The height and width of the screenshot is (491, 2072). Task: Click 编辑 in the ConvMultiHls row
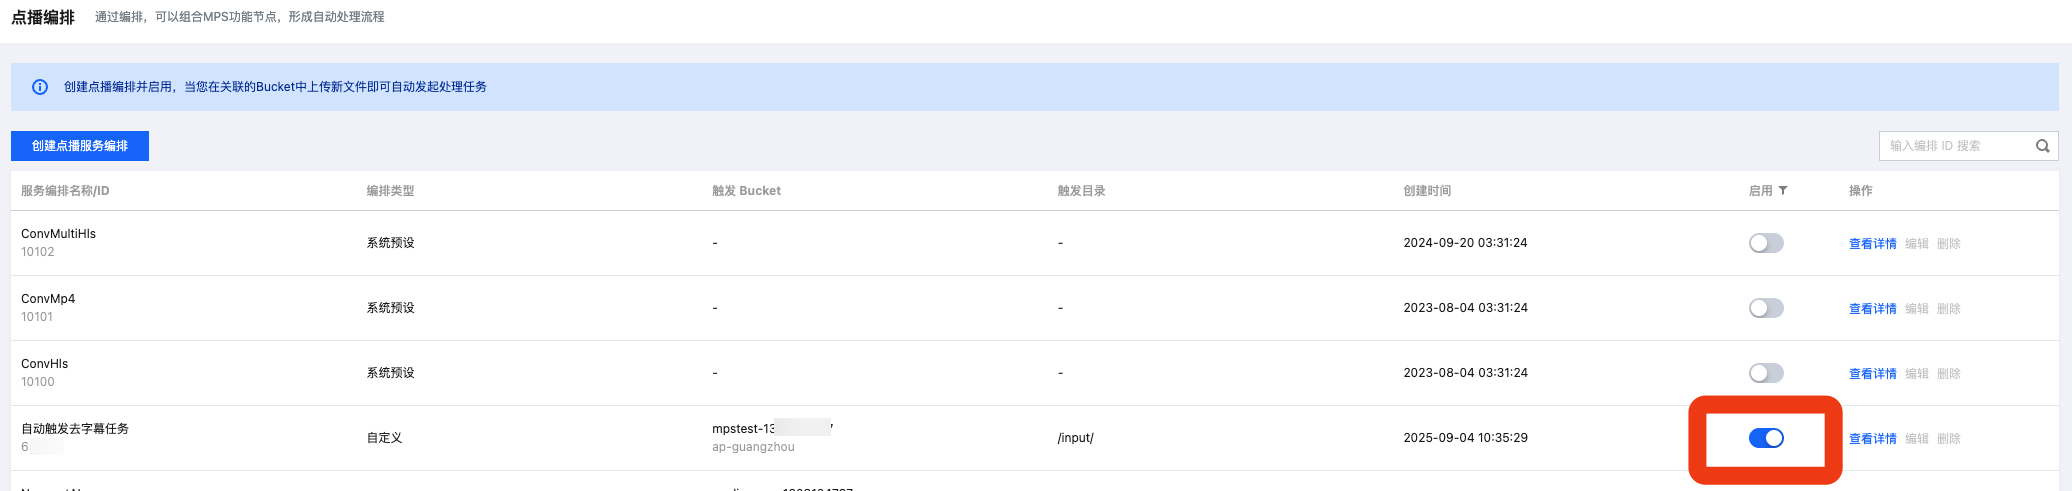(1916, 244)
